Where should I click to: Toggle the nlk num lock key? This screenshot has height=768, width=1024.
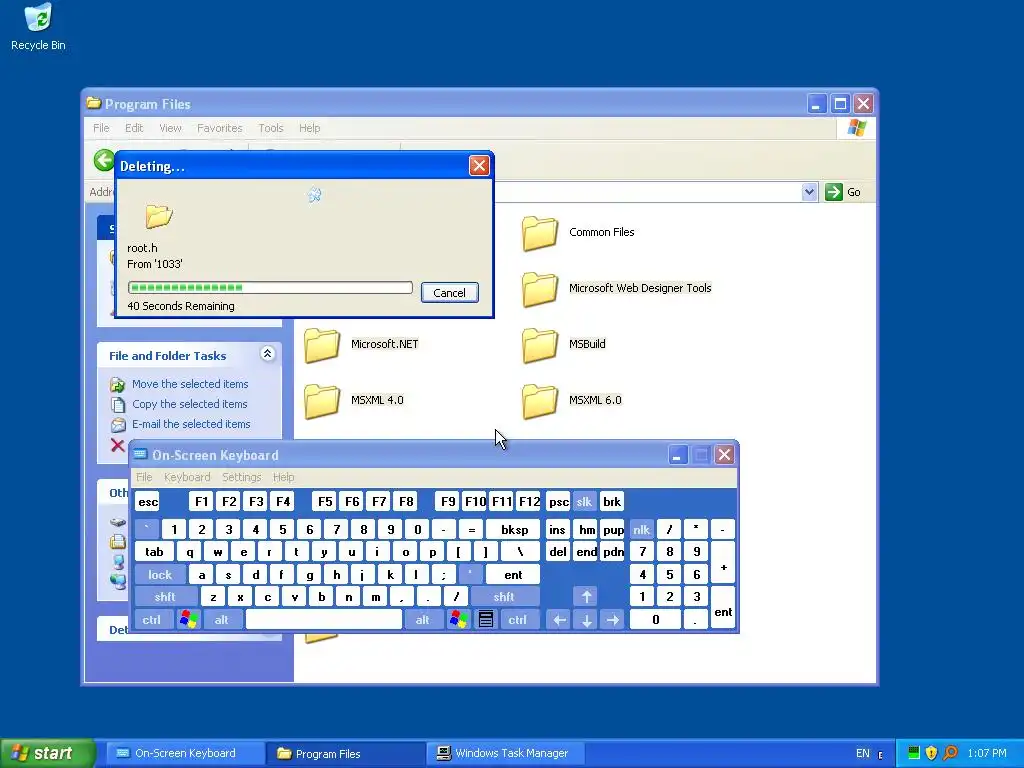tap(641, 530)
